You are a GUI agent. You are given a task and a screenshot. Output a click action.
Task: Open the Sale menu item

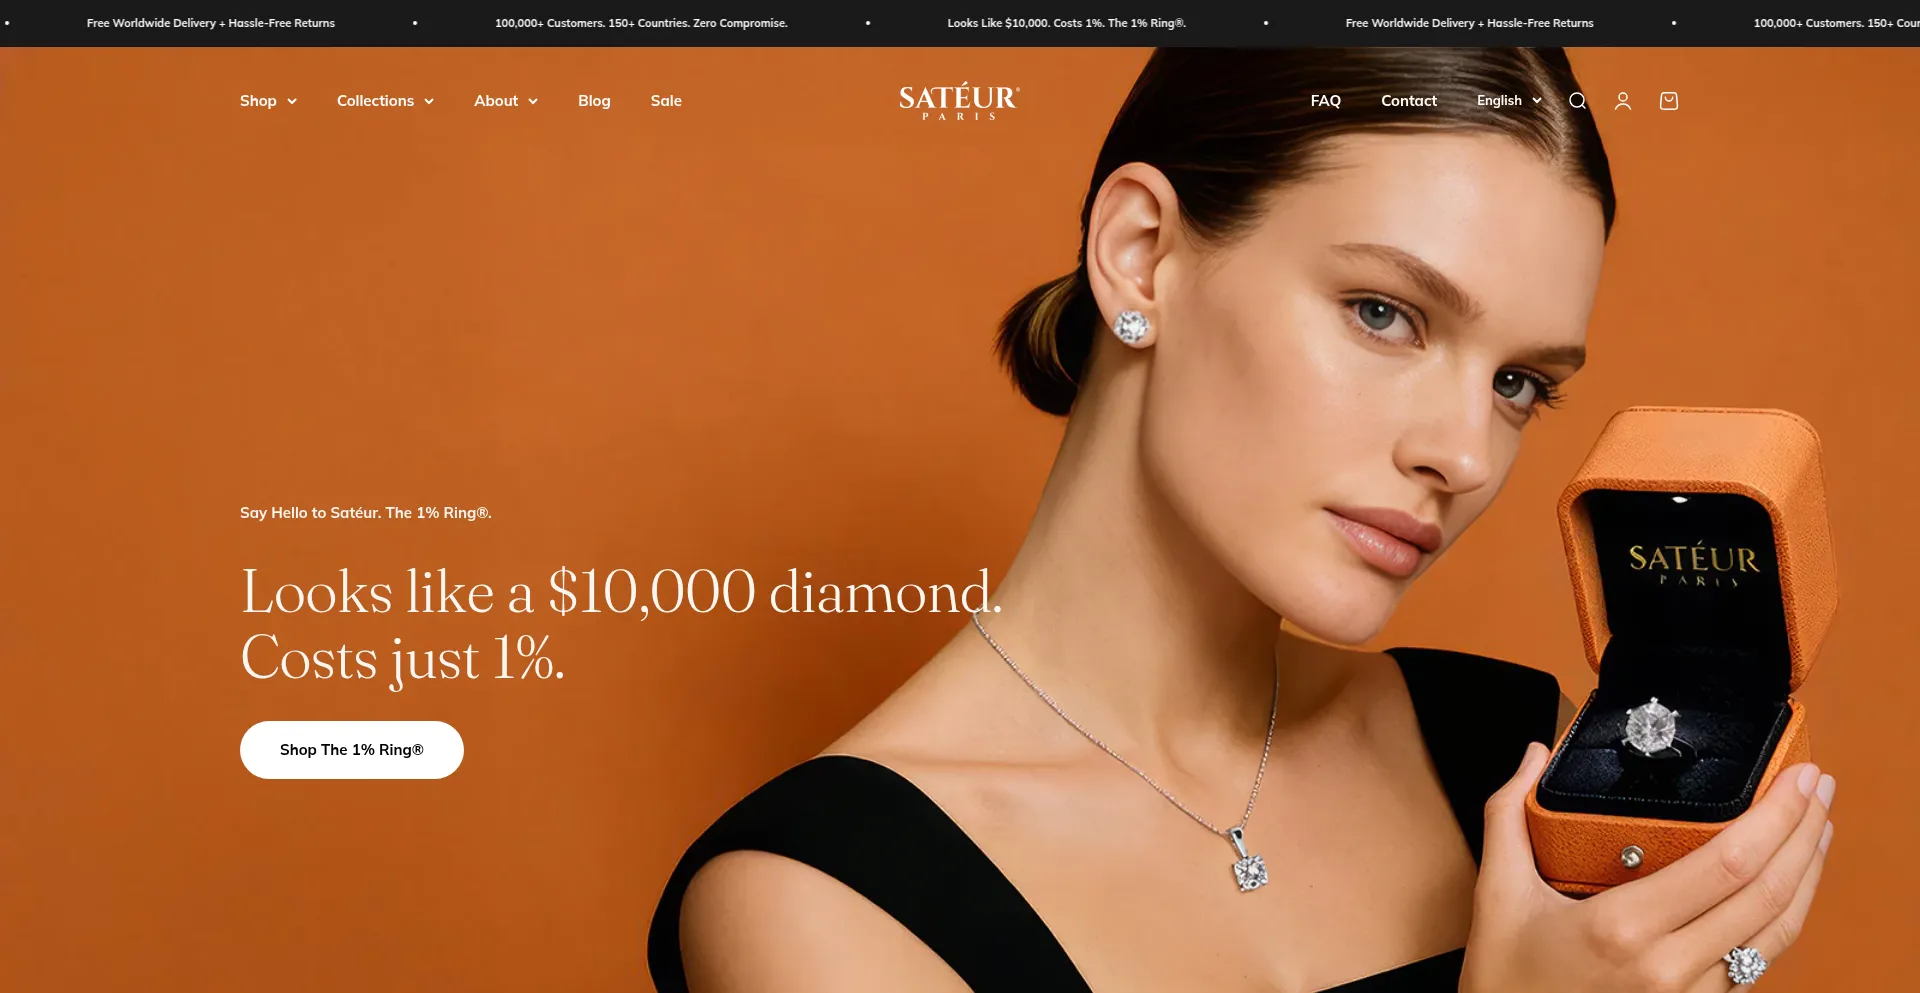[666, 101]
